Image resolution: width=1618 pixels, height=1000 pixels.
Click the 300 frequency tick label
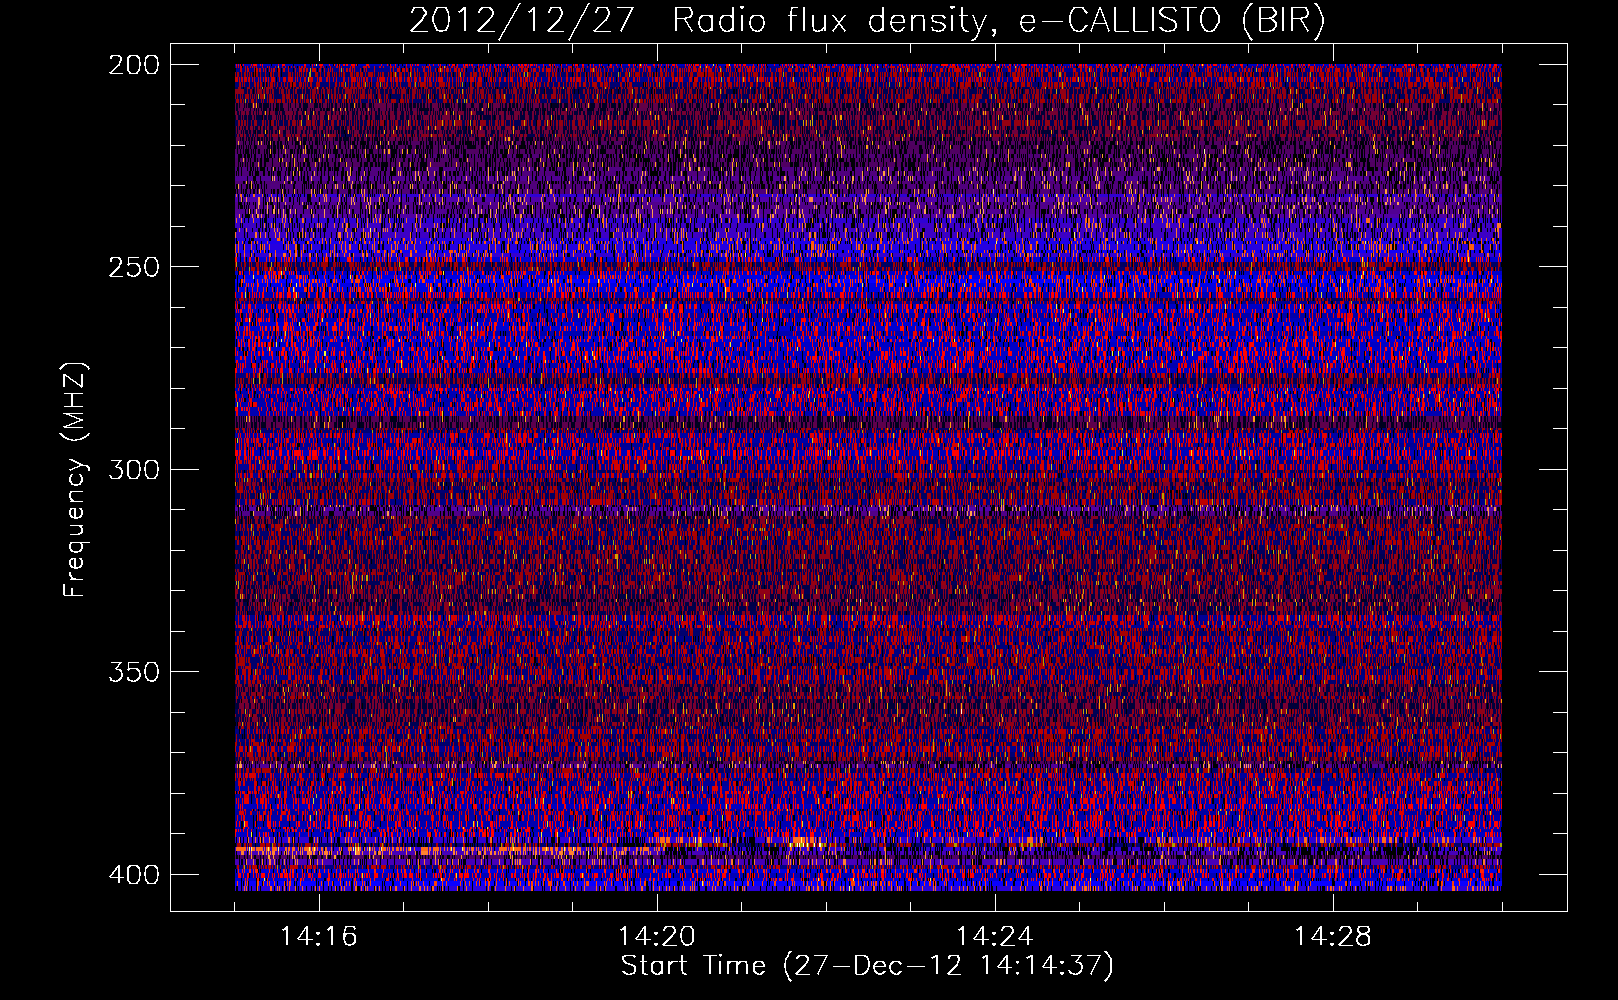click(x=133, y=469)
